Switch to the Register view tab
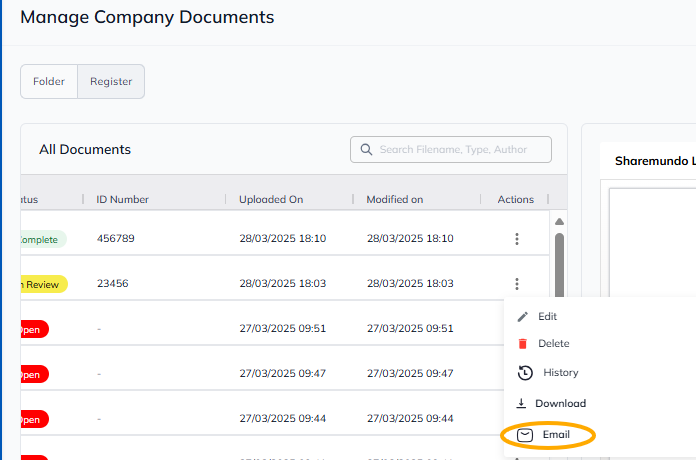This screenshot has height=460, width=696. pyautogui.click(x=111, y=82)
